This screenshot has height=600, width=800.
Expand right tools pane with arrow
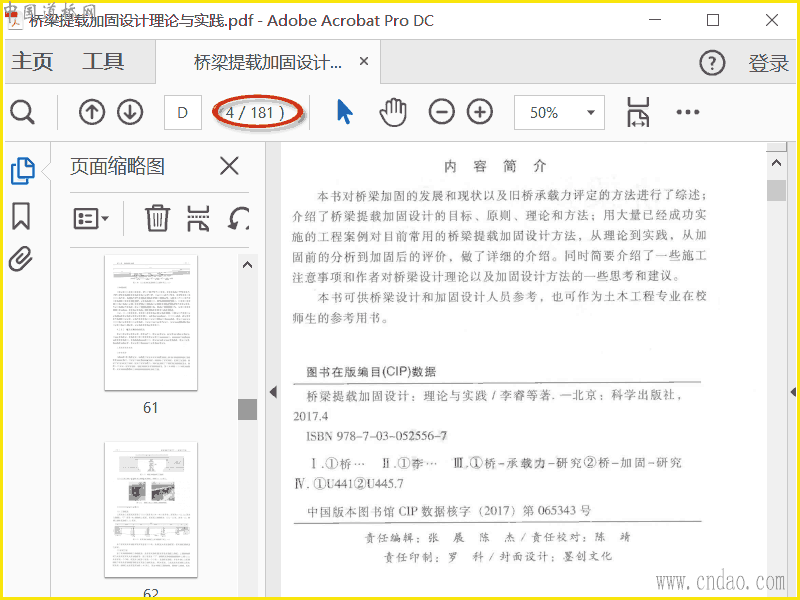[x=793, y=392]
